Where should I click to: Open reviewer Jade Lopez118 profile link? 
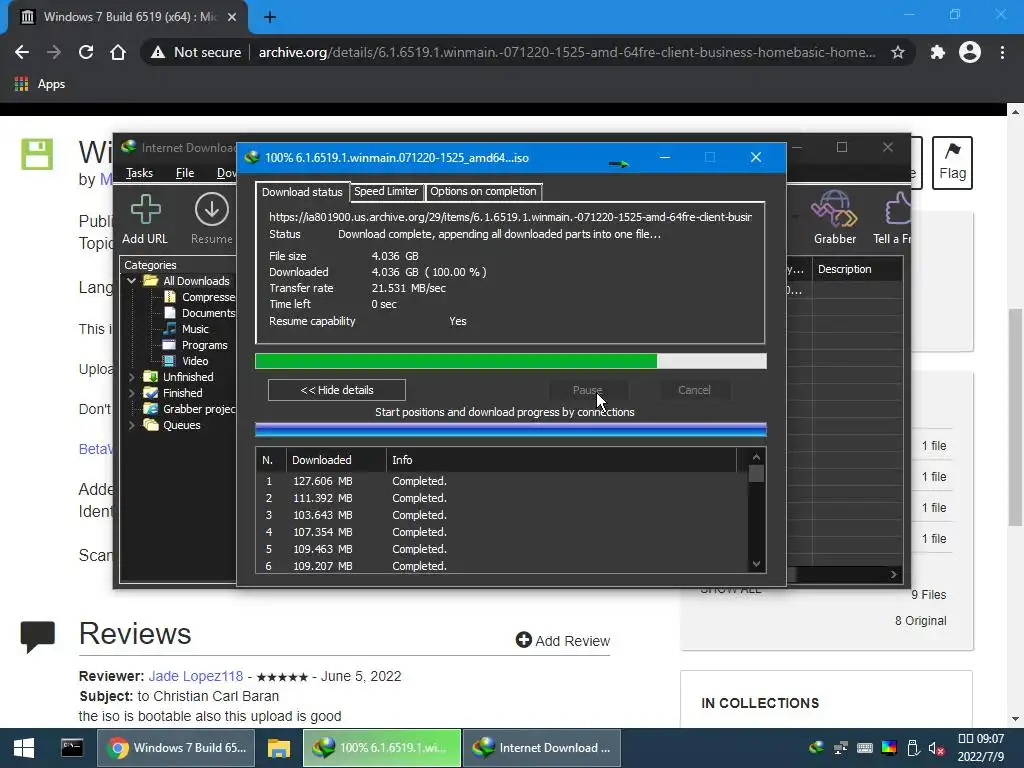(196, 676)
